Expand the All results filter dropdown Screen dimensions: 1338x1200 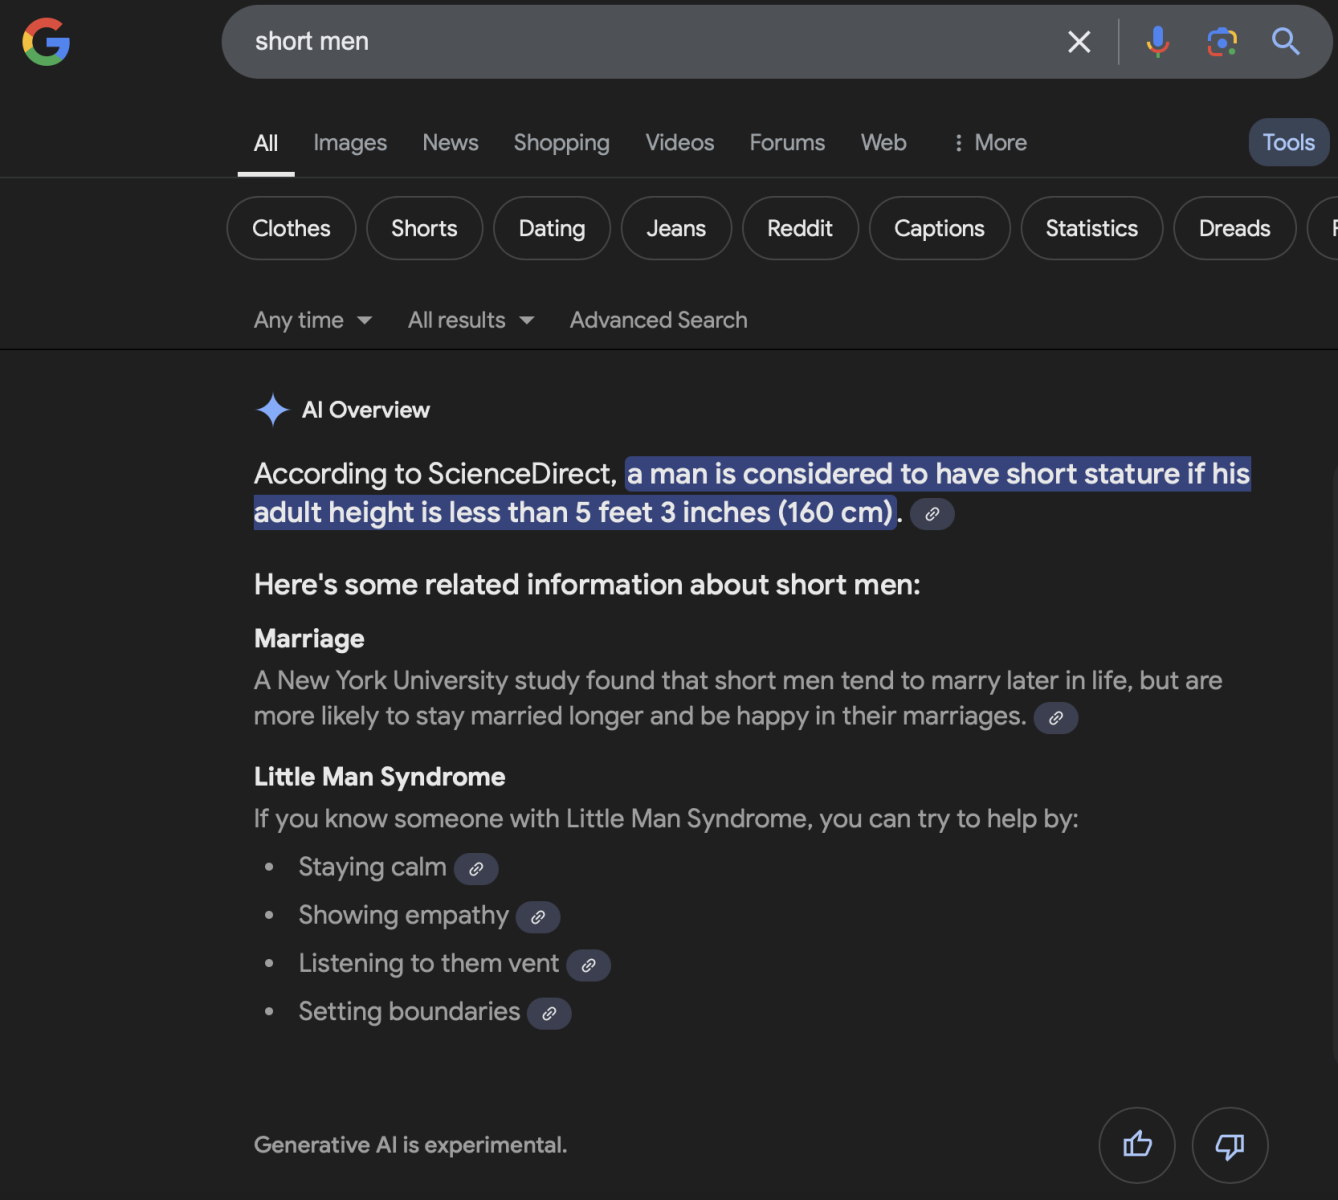click(471, 320)
